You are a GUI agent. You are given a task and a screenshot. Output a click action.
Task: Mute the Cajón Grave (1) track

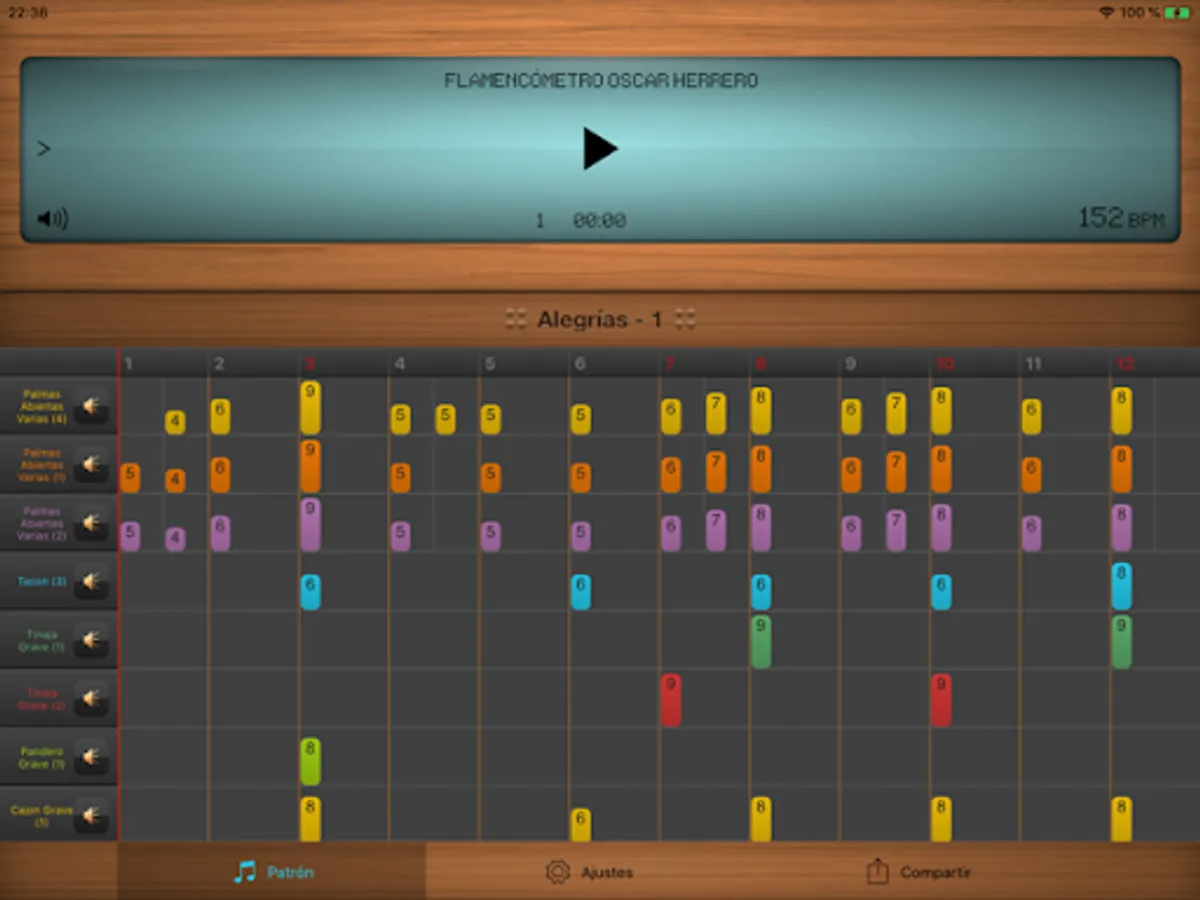[x=91, y=816]
